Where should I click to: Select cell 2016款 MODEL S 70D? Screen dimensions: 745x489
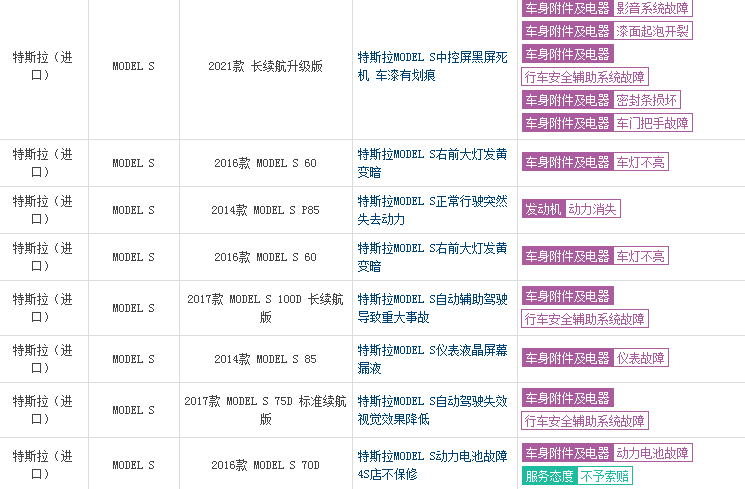[266, 465]
